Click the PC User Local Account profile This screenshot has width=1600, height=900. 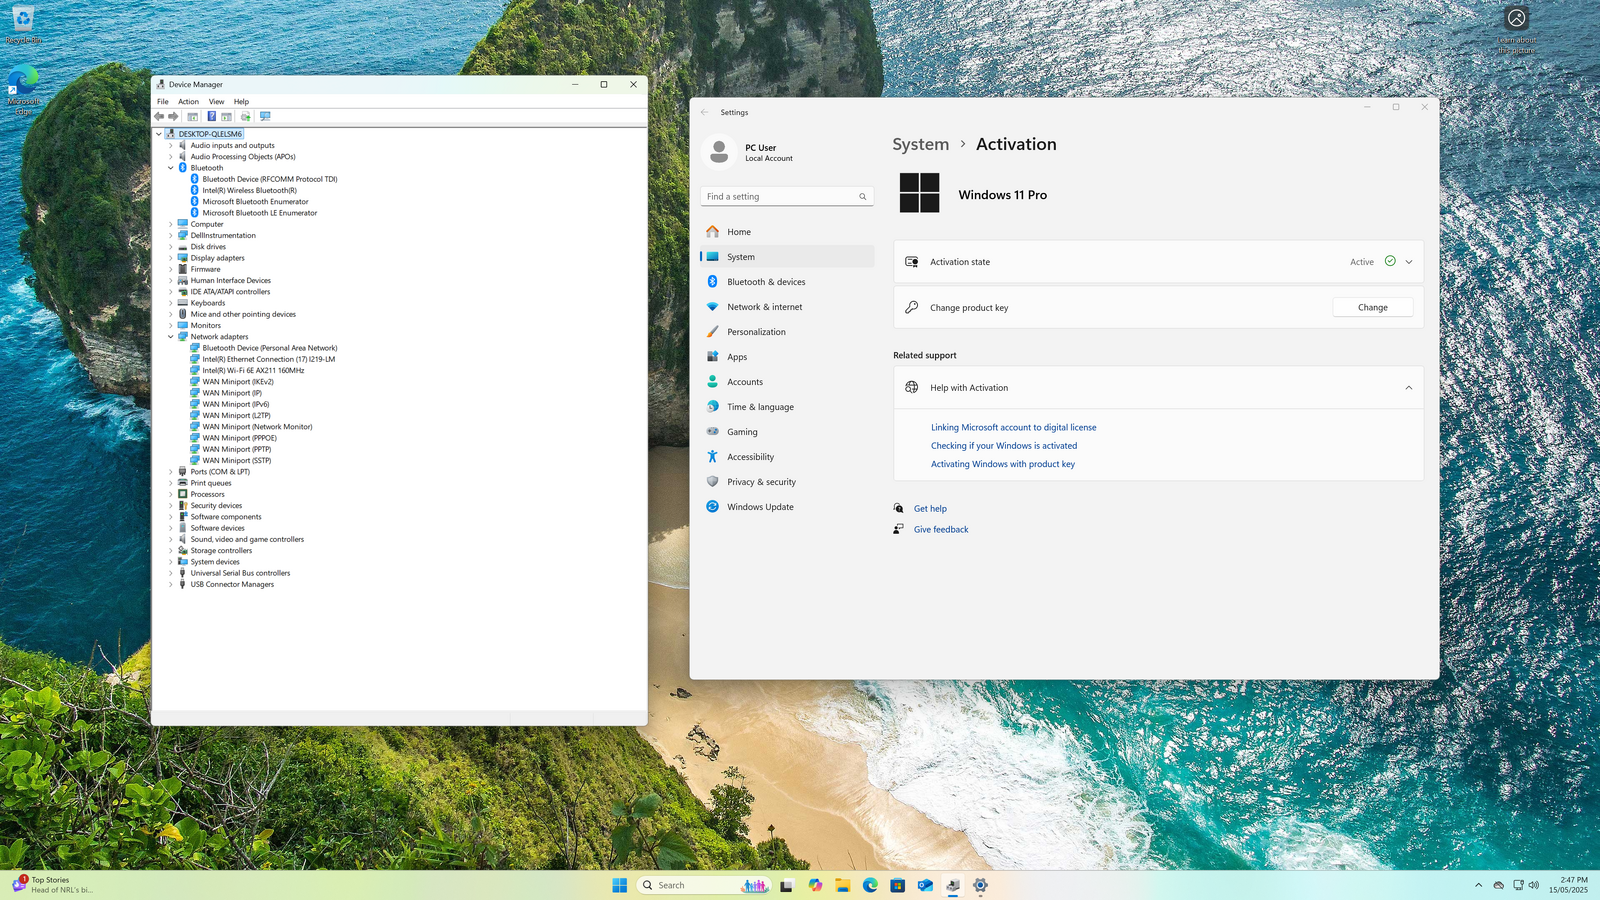pyautogui.click(x=750, y=153)
